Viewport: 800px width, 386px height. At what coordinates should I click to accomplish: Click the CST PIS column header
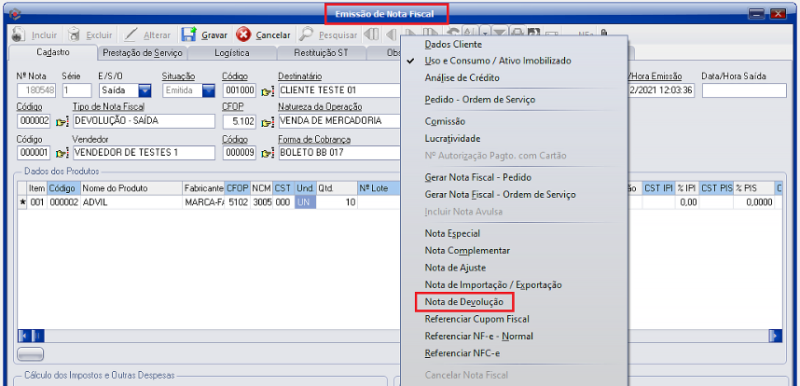tap(716, 188)
